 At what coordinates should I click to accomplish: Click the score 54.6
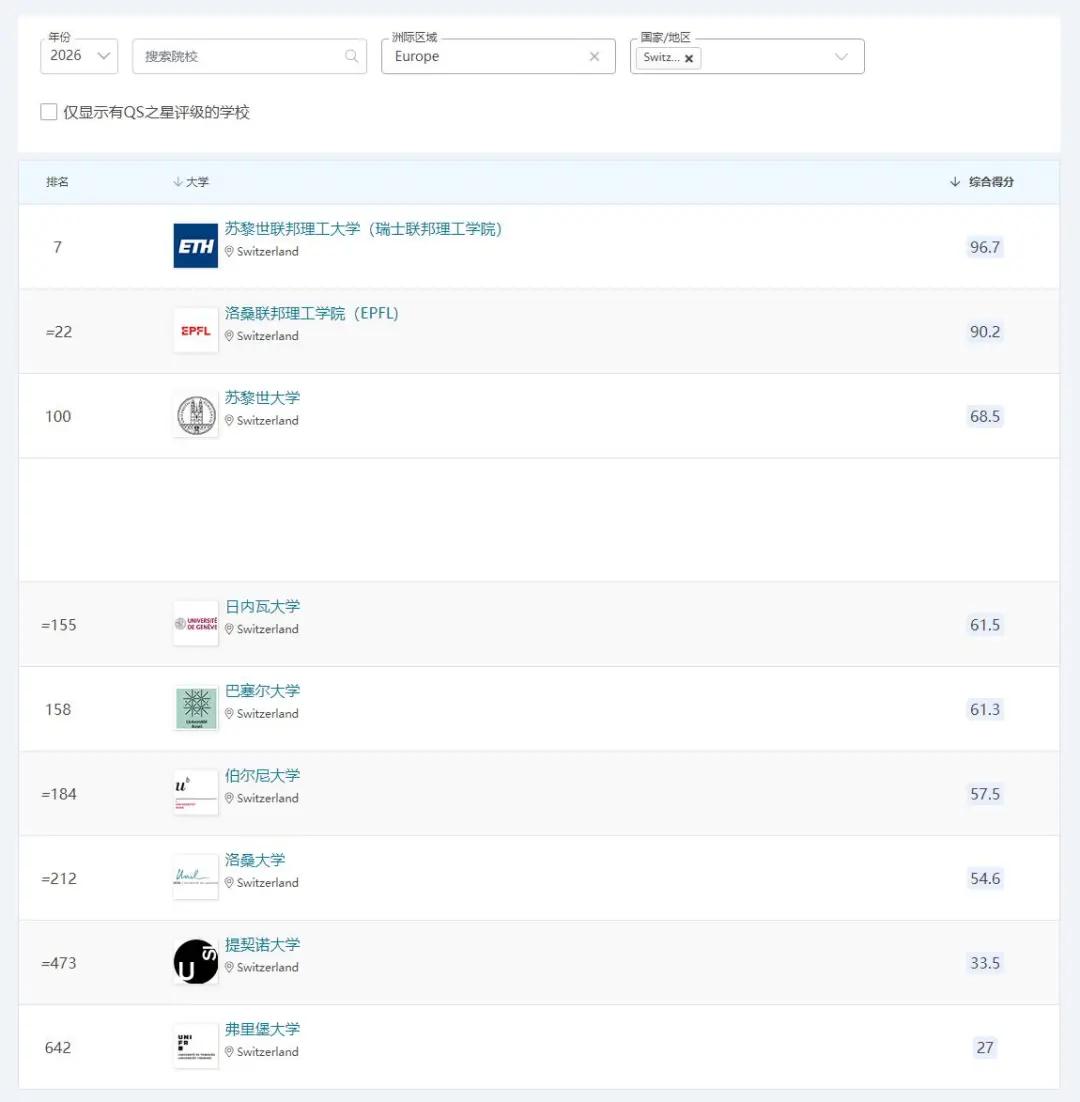[984, 879]
